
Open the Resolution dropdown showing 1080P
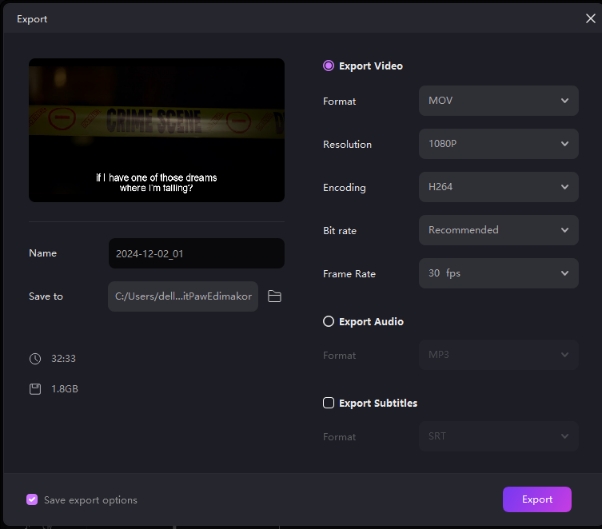tap(498, 144)
